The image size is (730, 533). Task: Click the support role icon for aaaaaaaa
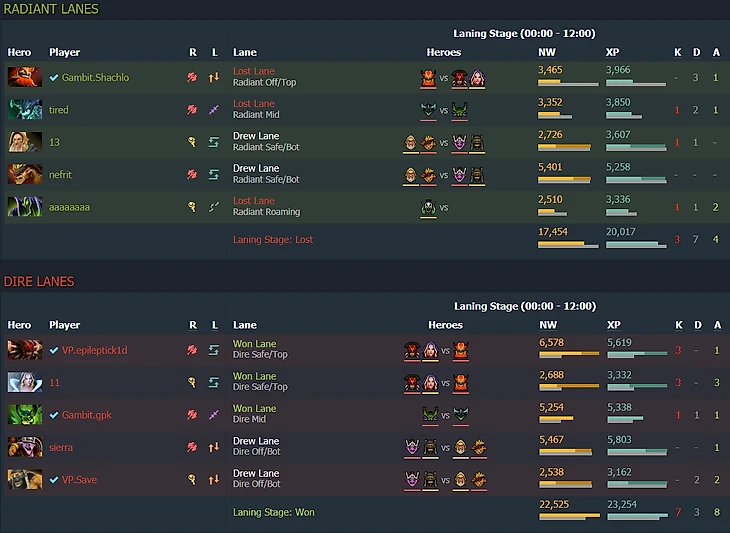click(192, 207)
